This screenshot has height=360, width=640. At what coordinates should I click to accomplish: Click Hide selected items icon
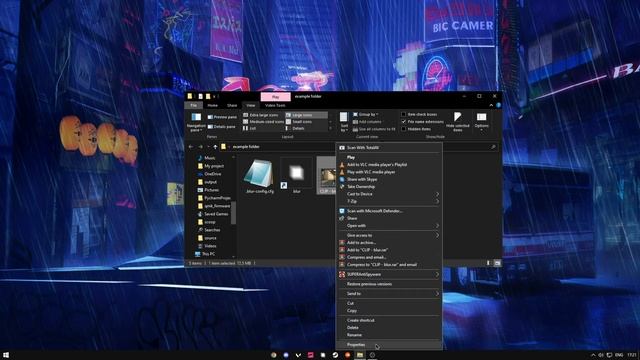point(458,122)
